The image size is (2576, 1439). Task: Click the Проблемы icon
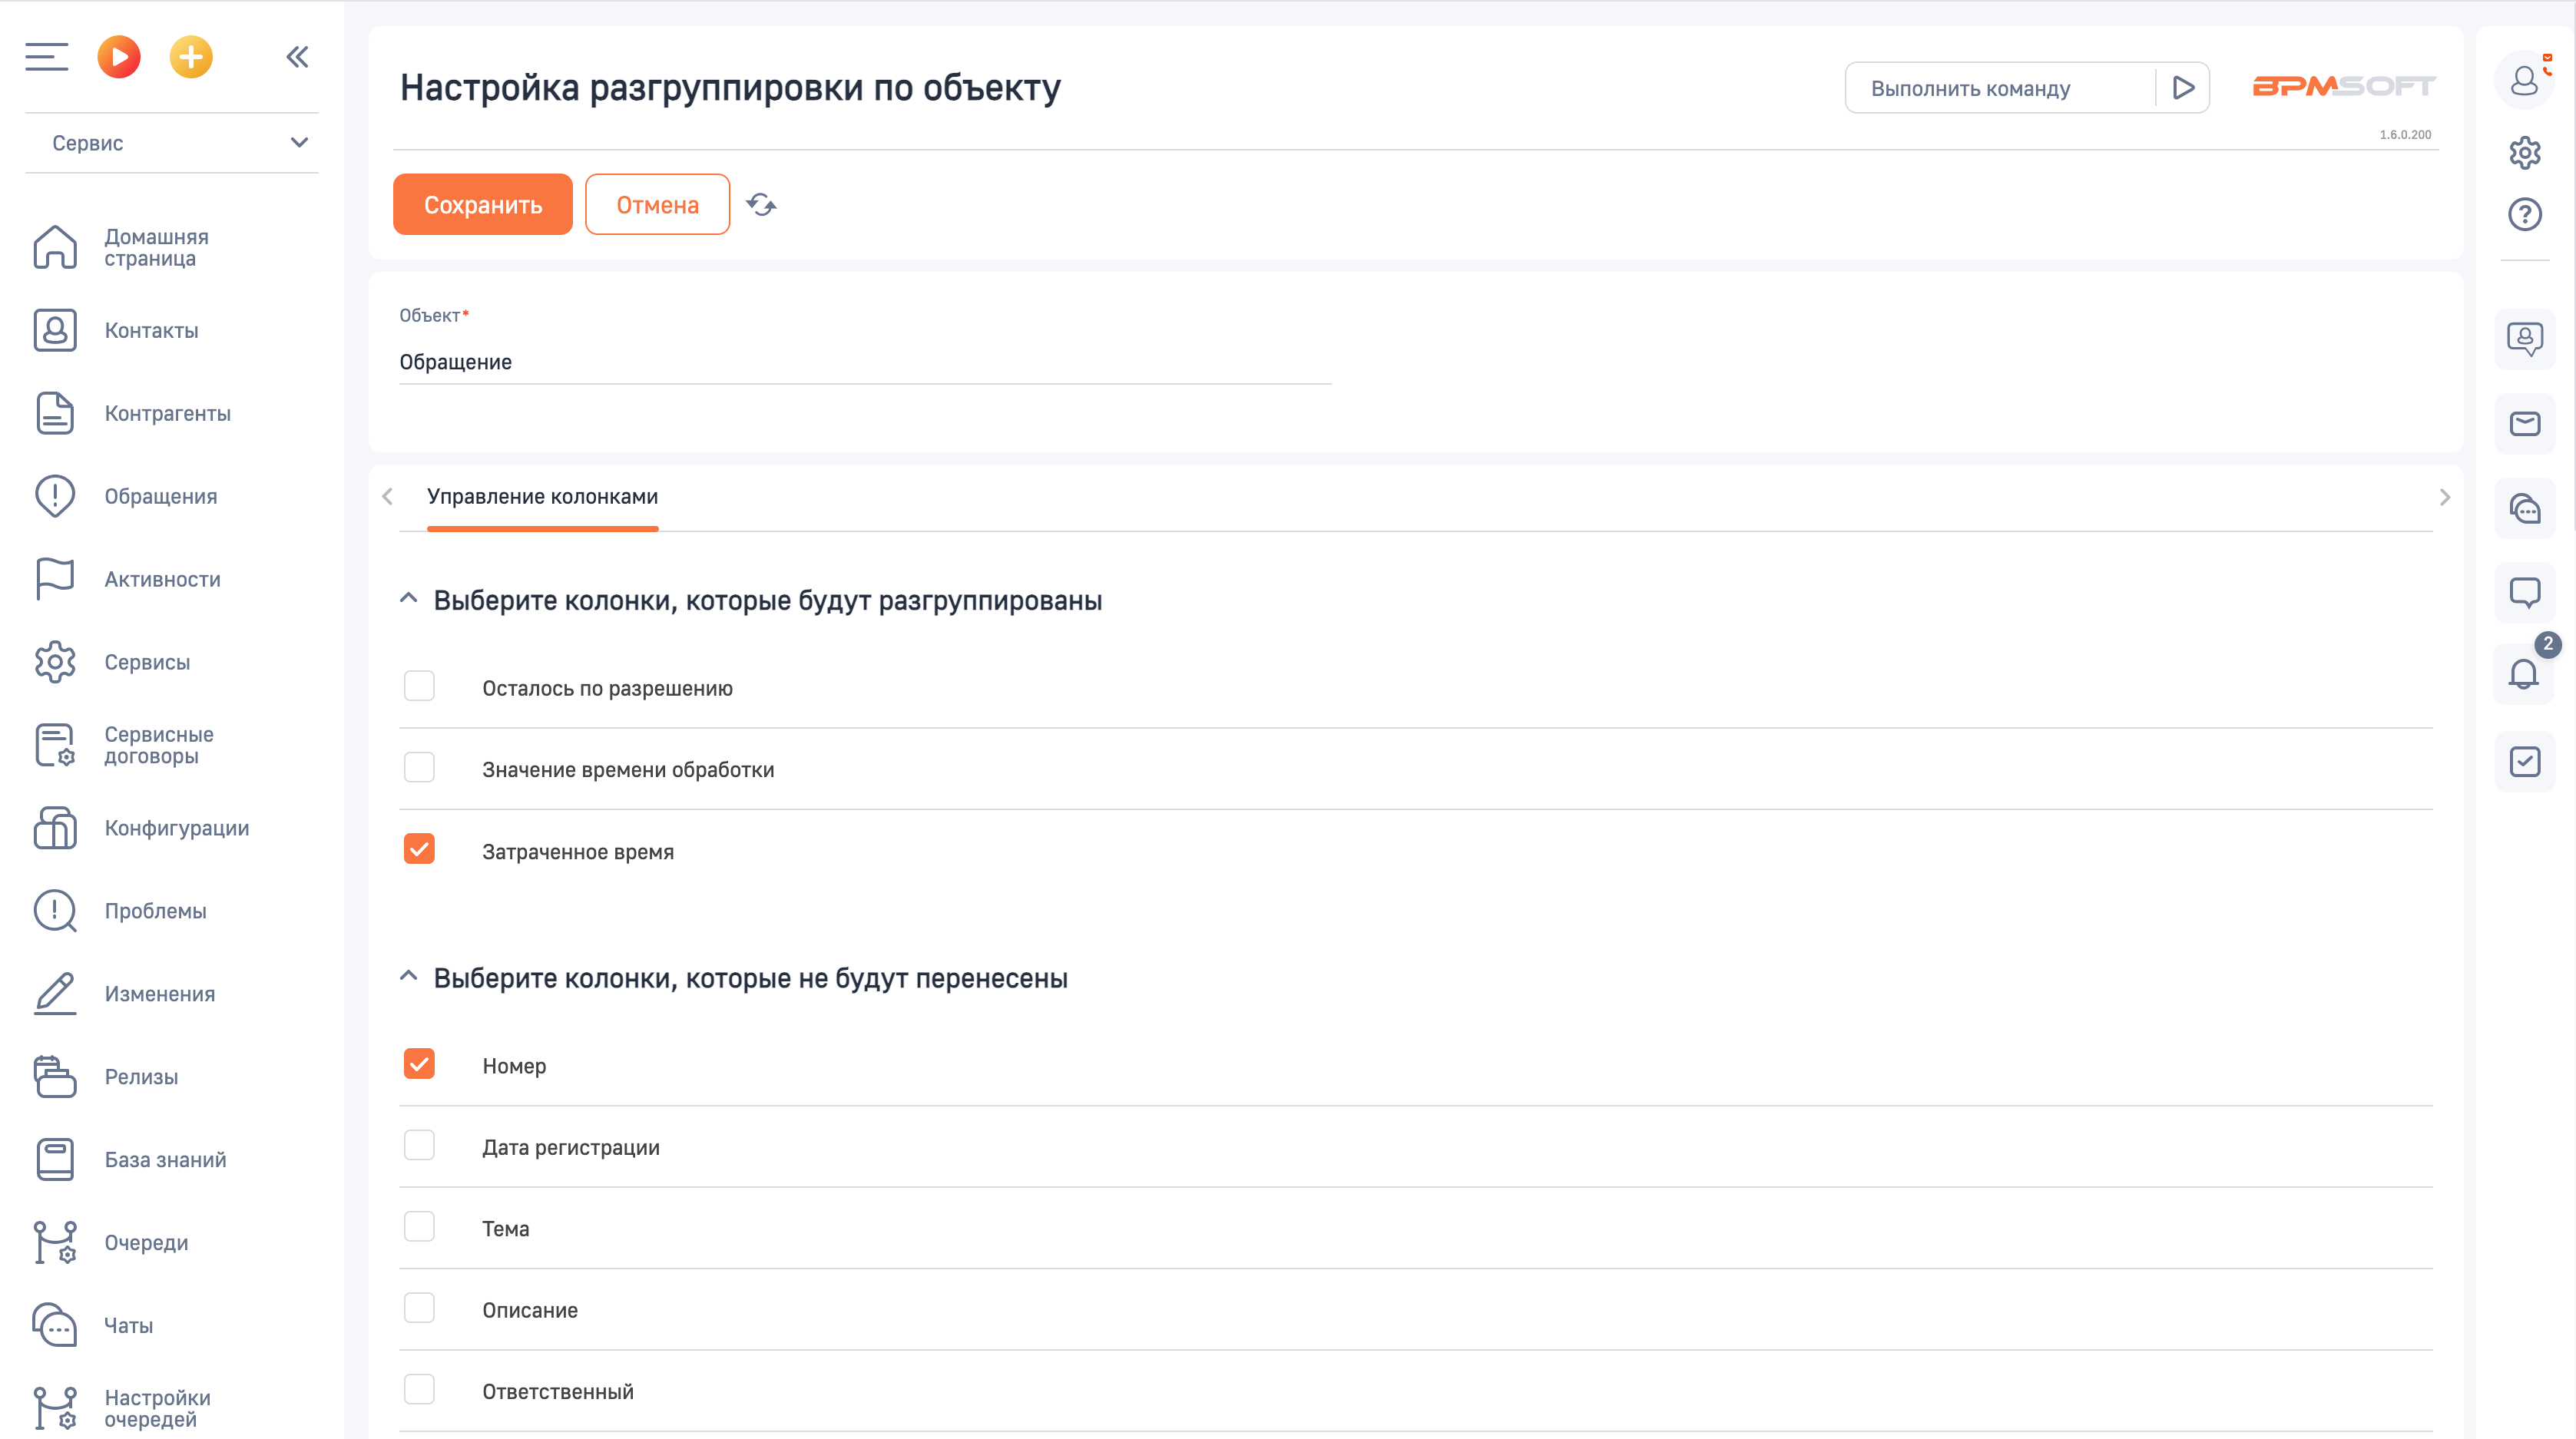tap(55, 911)
